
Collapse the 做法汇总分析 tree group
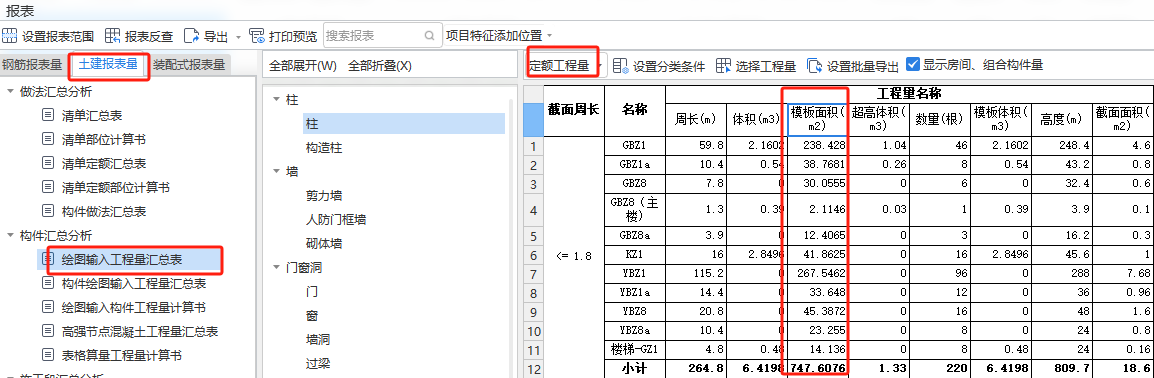(x=10, y=91)
